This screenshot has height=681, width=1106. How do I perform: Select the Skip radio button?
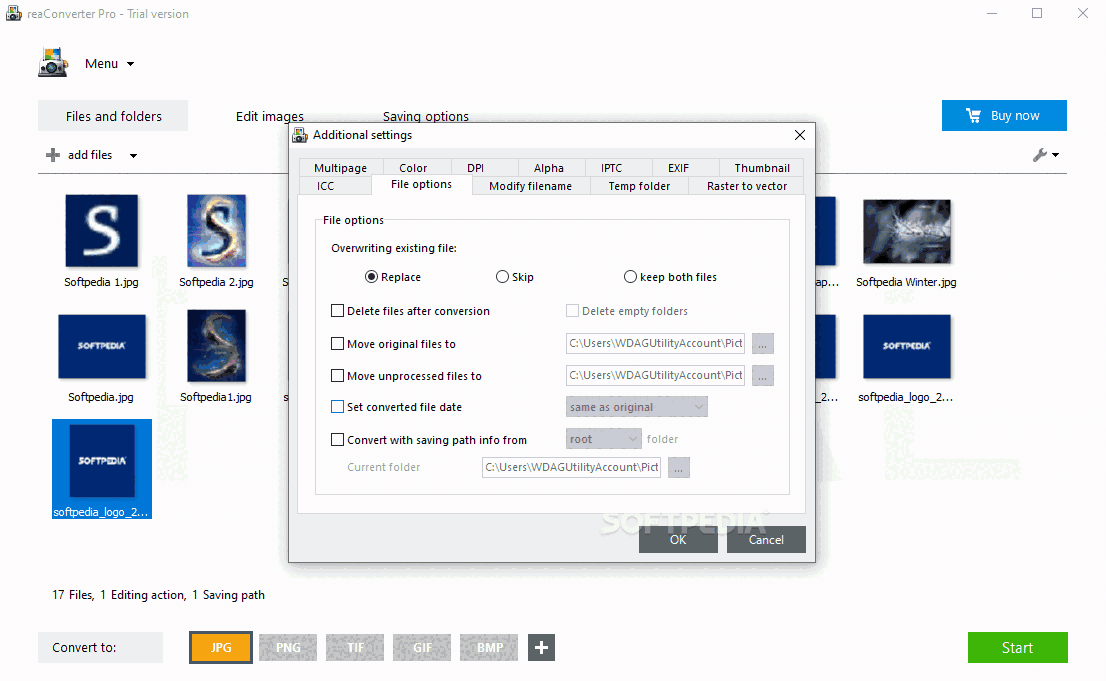500,276
